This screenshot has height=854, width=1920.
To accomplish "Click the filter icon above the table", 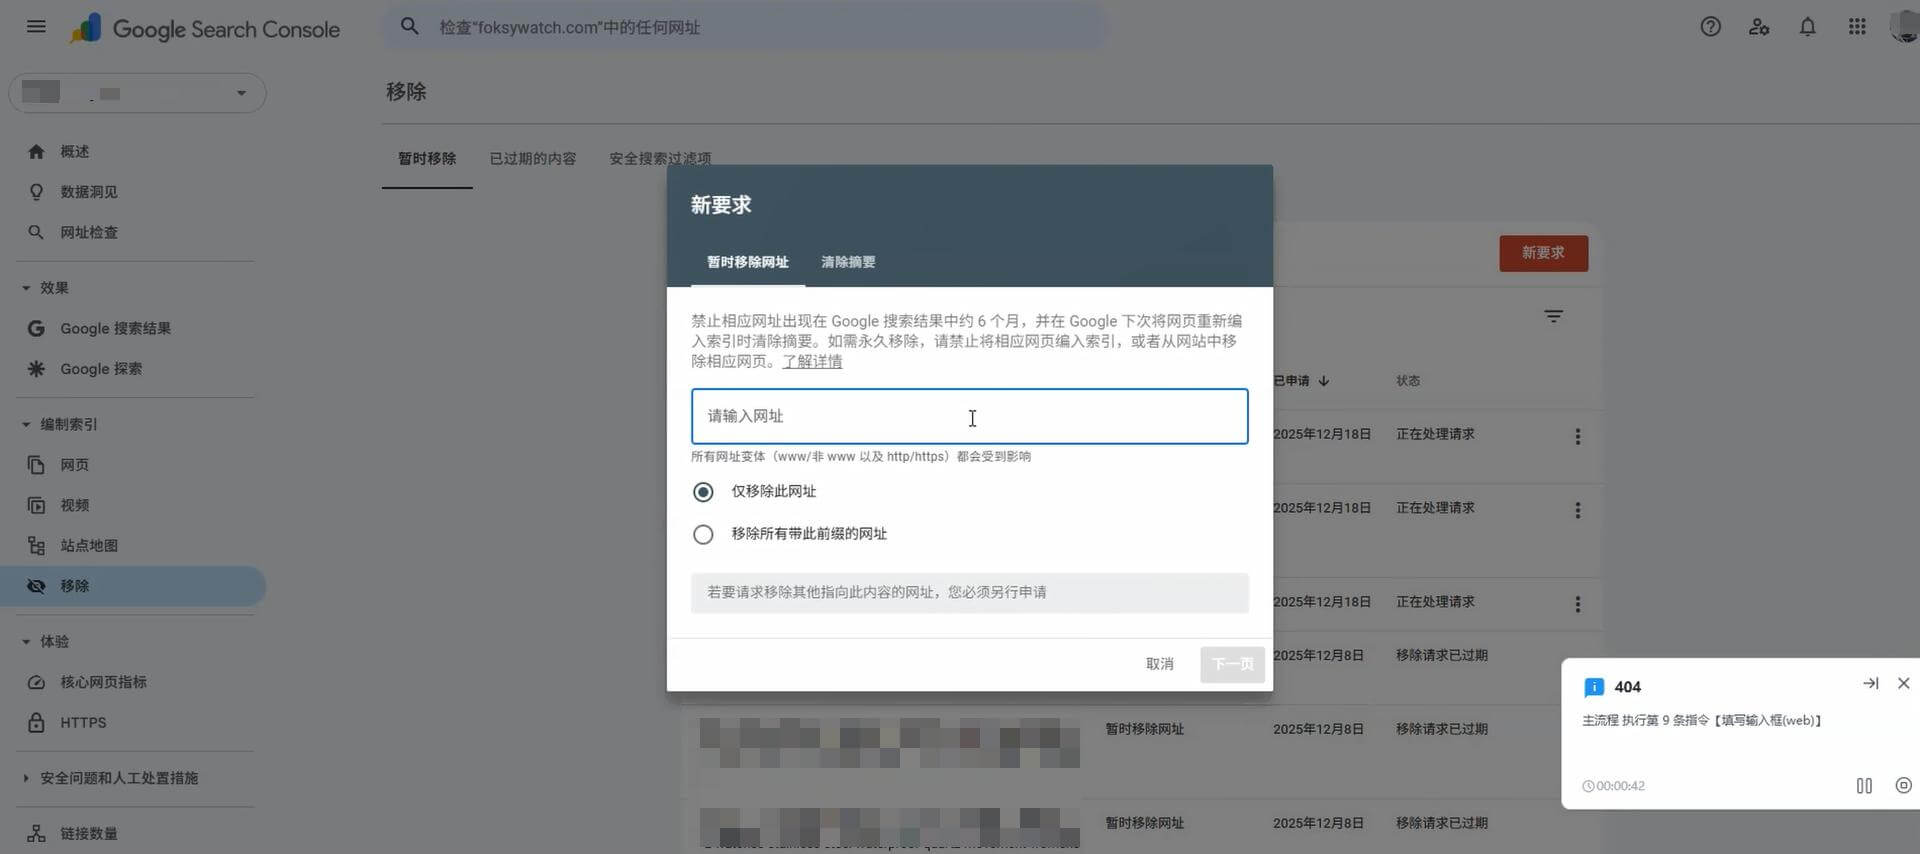I will 1553,316.
